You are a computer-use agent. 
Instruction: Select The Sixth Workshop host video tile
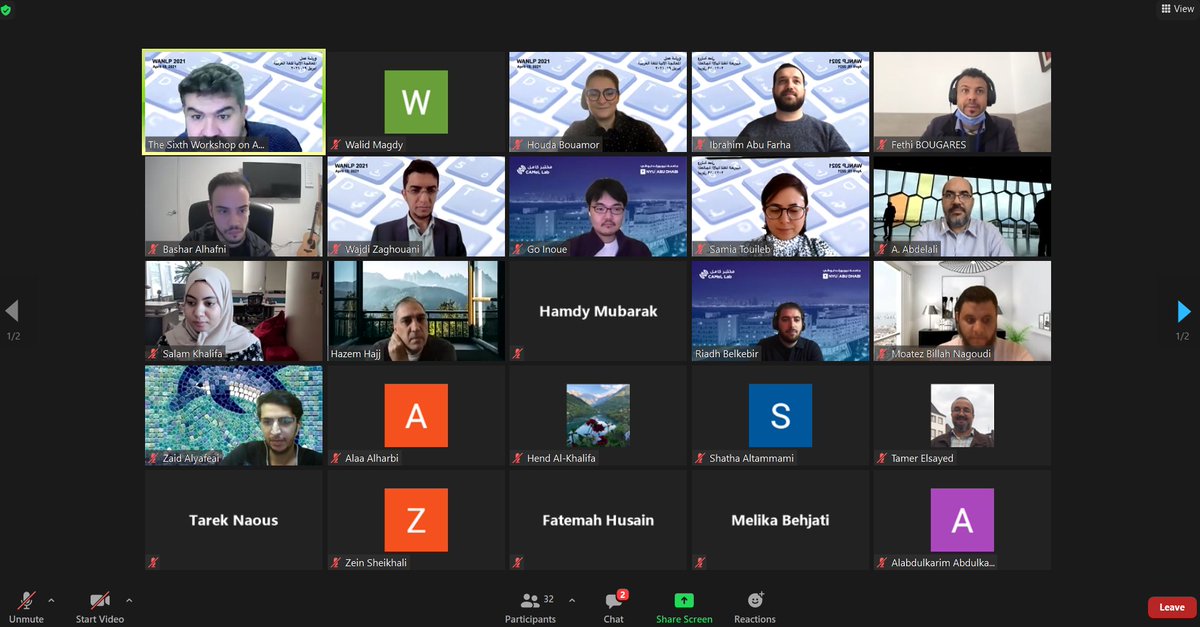click(234, 102)
